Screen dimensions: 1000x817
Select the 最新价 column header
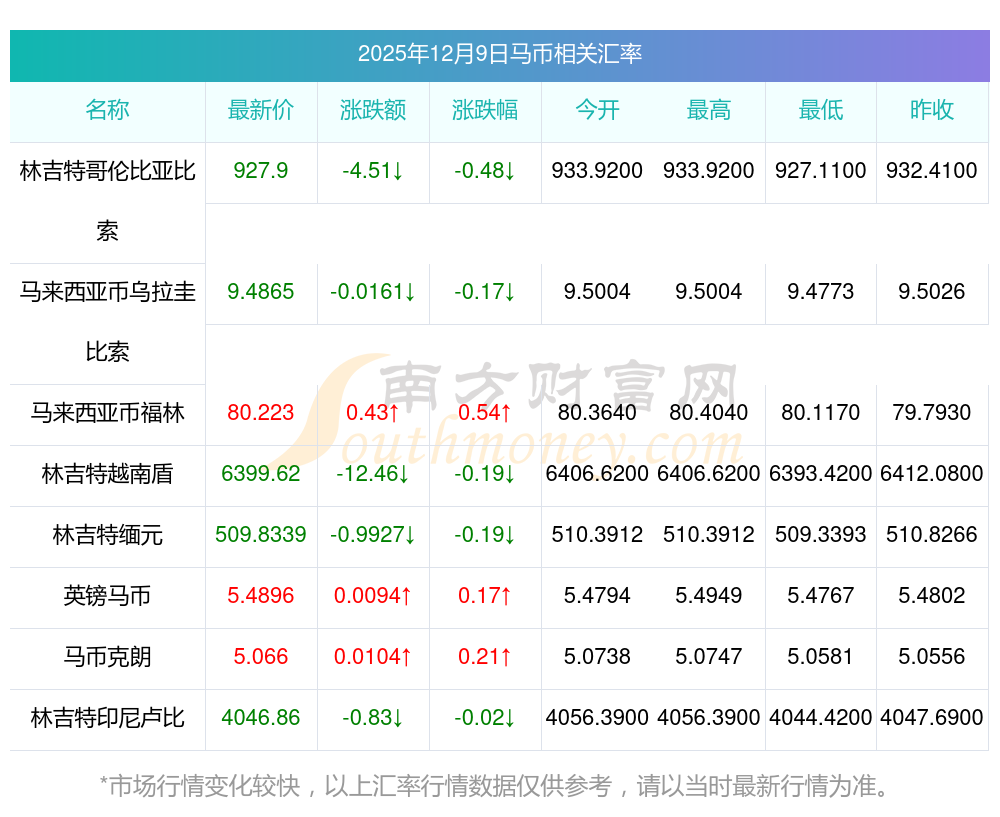(261, 110)
